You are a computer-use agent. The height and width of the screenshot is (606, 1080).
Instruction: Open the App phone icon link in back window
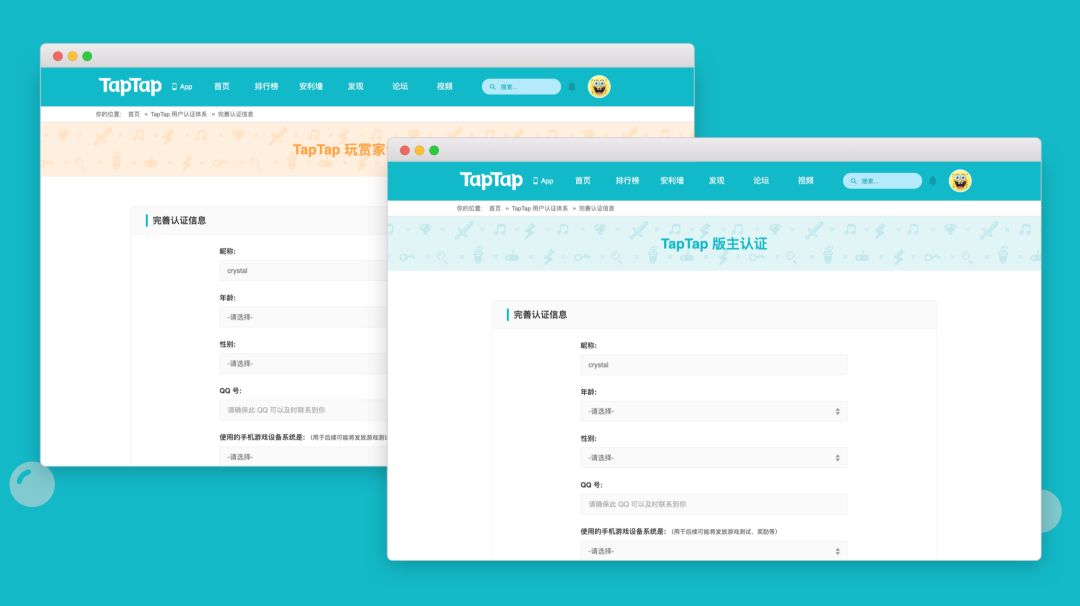click(182, 87)
